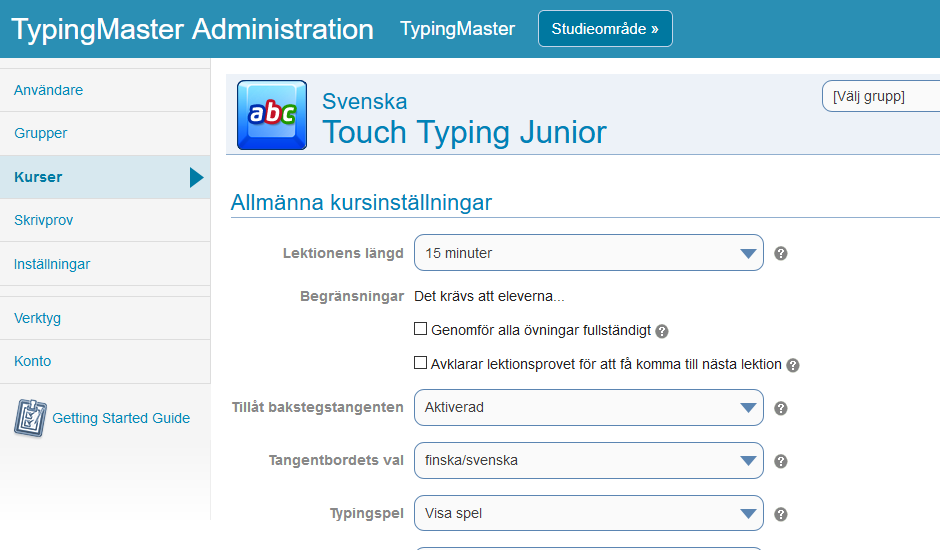
Task: Click the Touch Typing Junior course title
Action: 465,132
